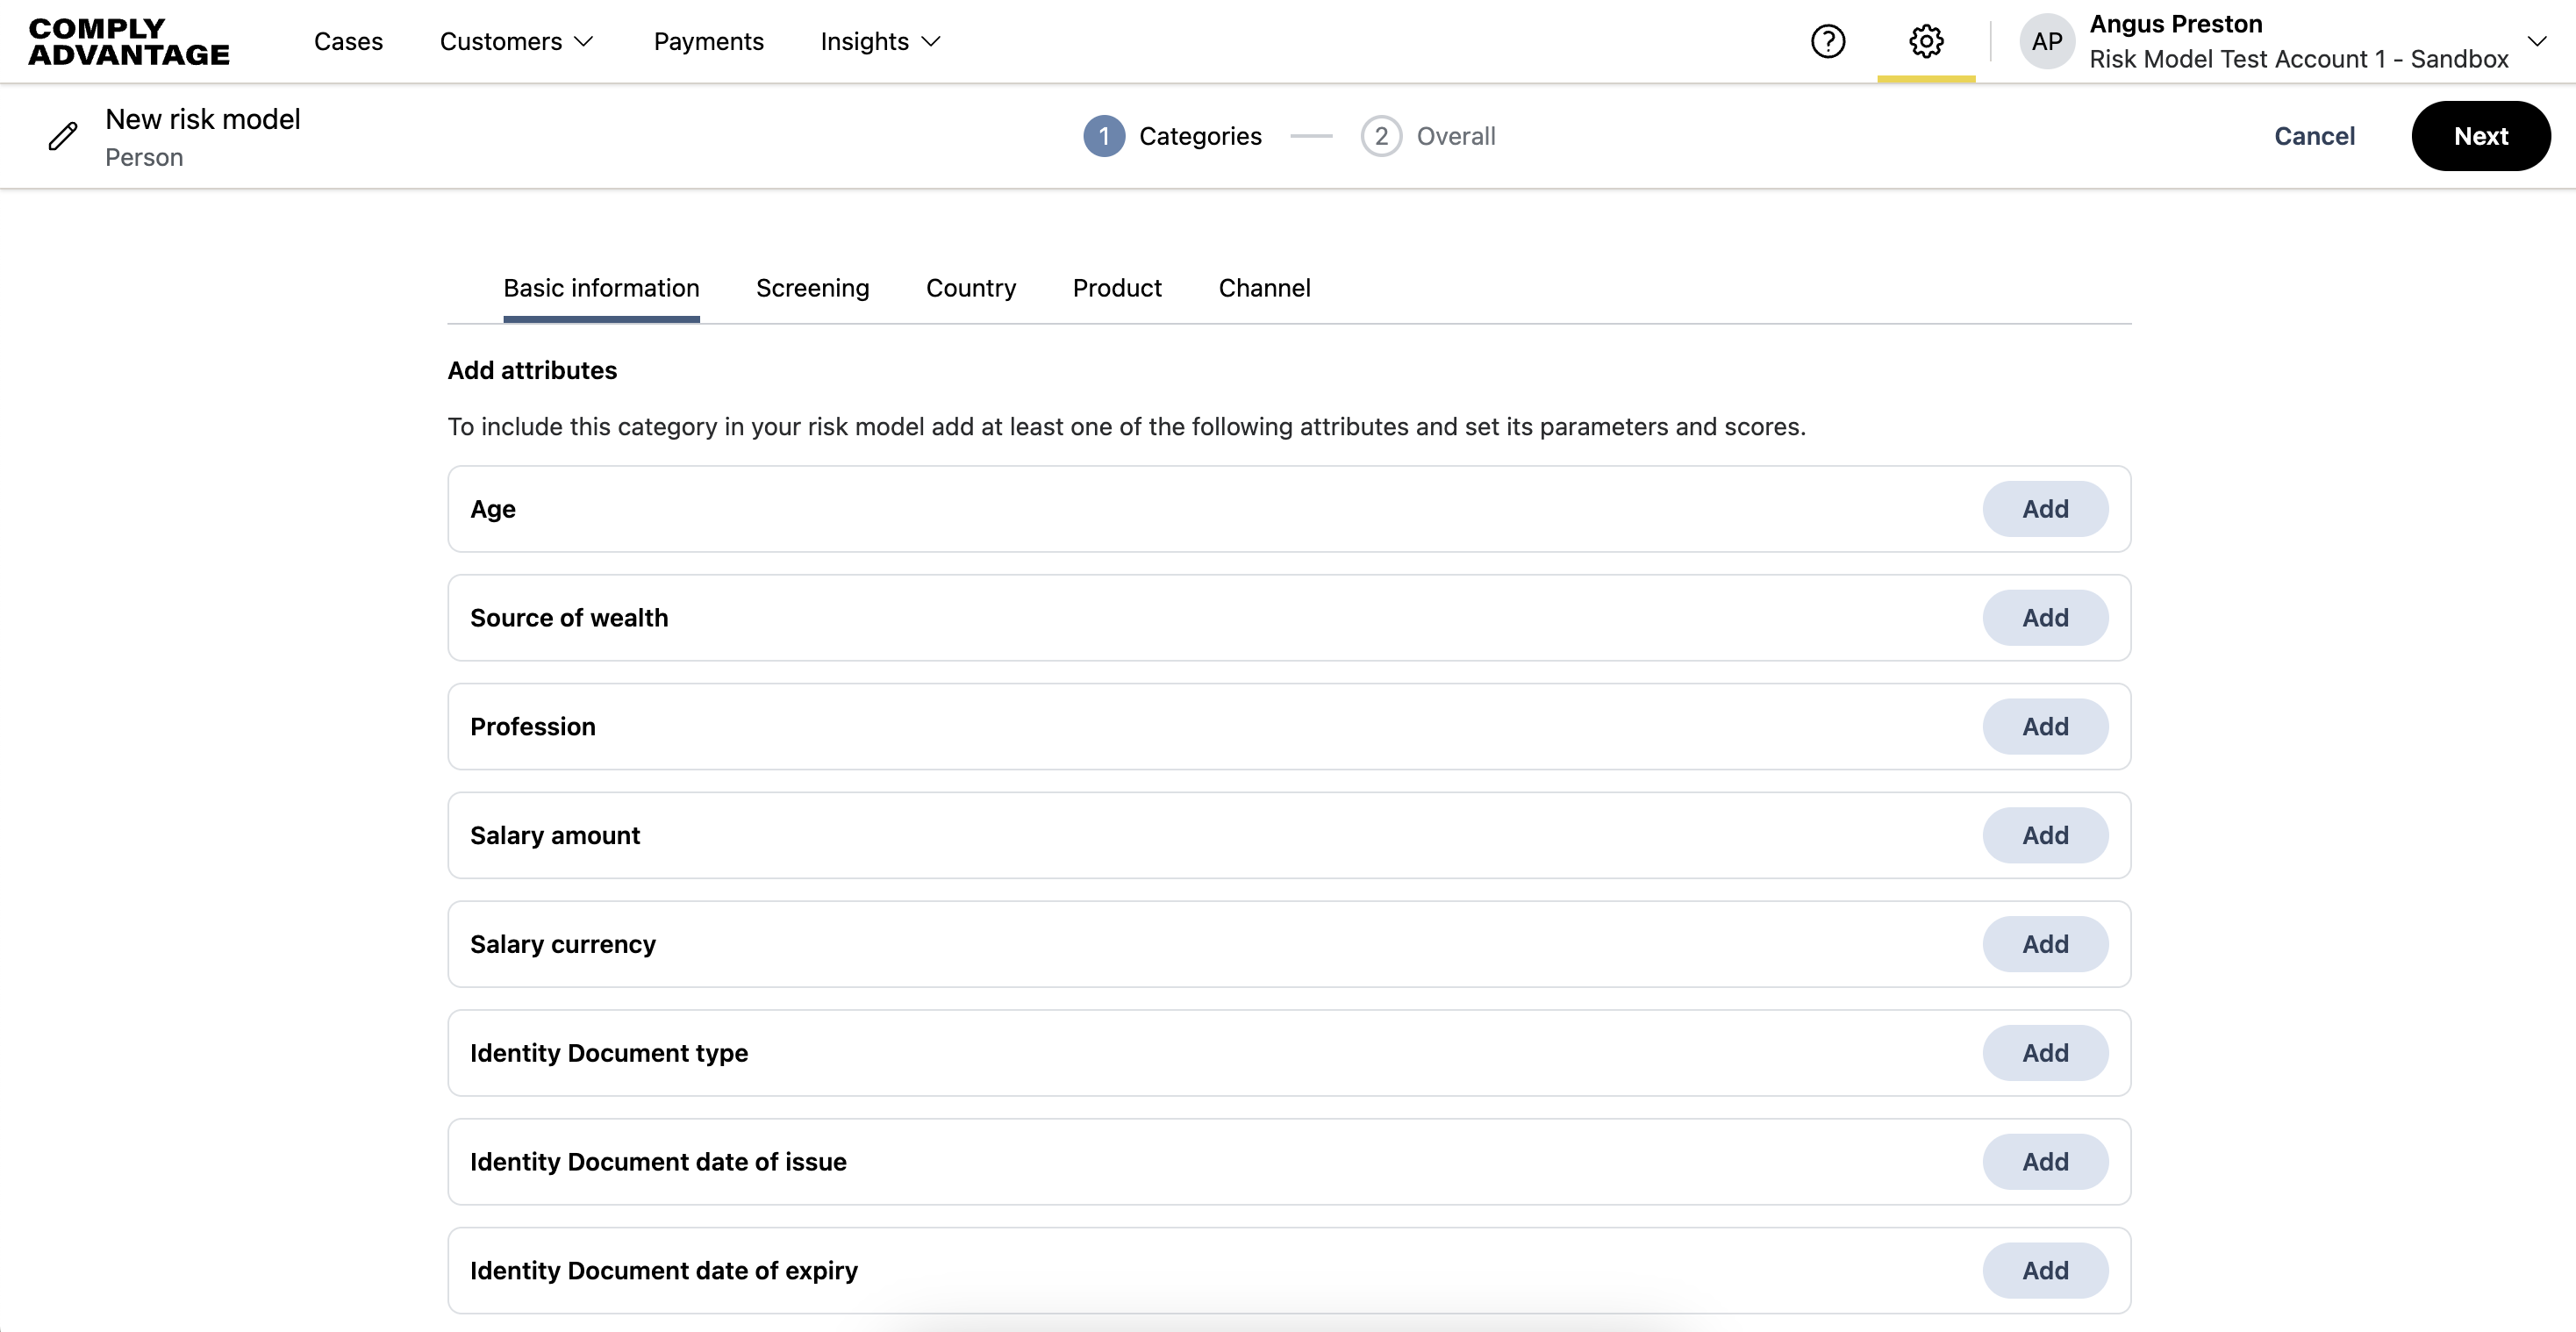
Task: Select the Channel tab
Action: tap(1263, 288)
